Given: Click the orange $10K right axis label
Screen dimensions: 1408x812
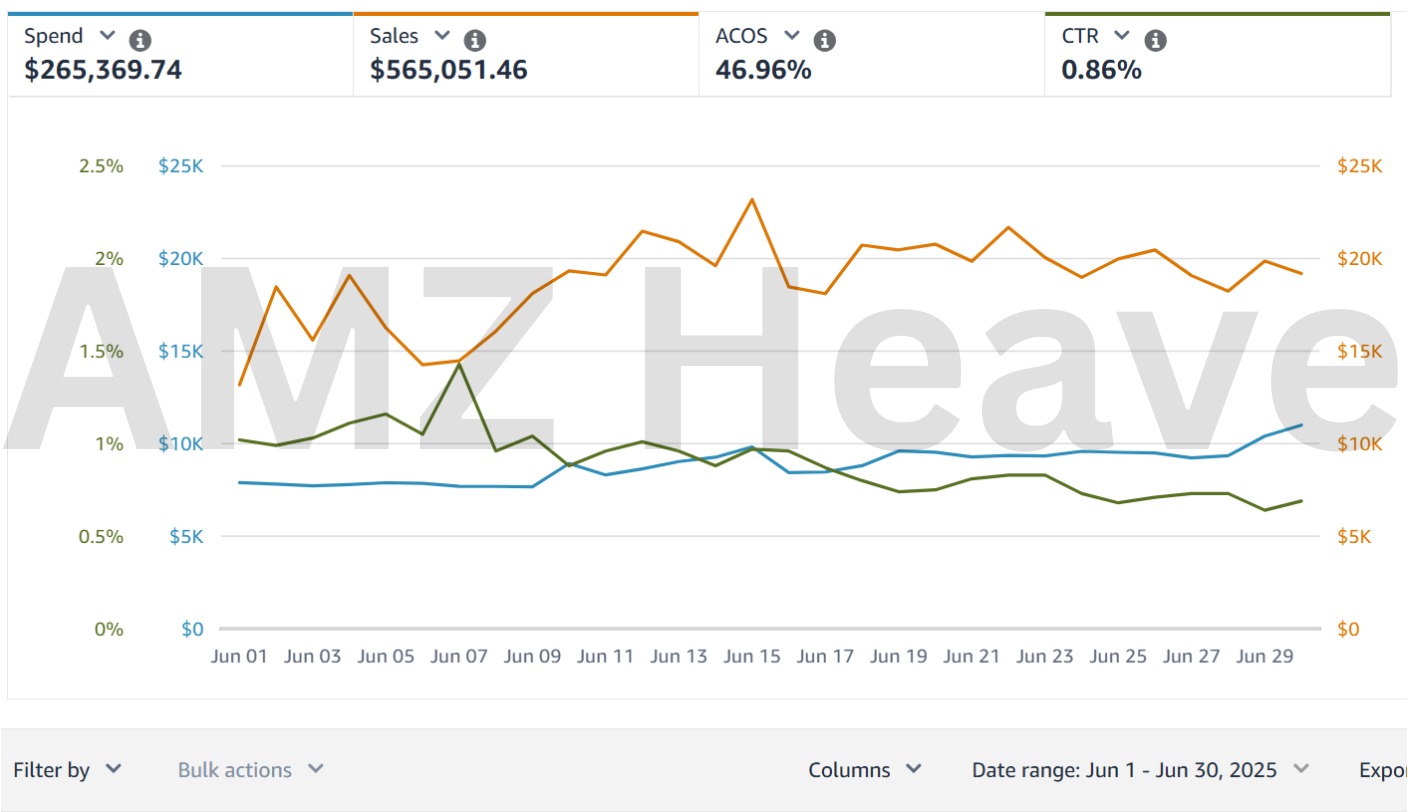Looking at the screenshot, I should pos(1360,444).
